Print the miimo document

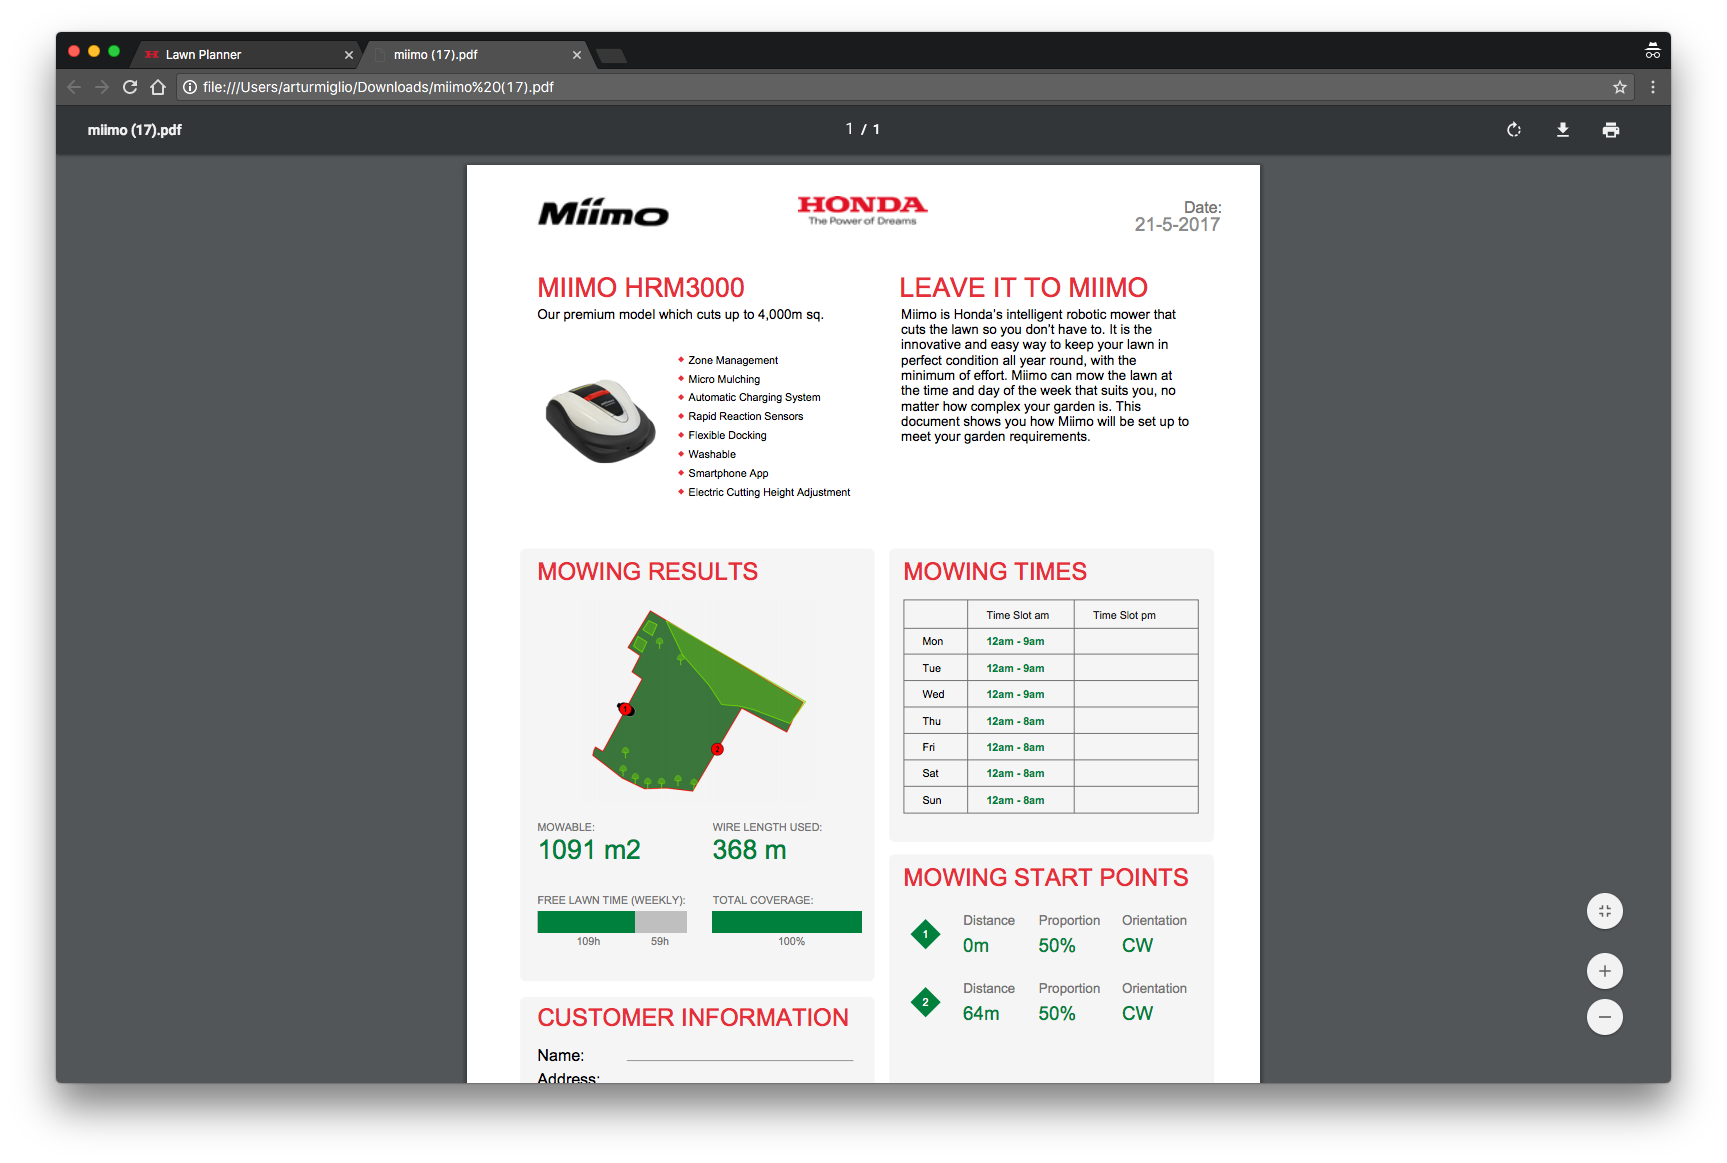tap(1611, 130)
